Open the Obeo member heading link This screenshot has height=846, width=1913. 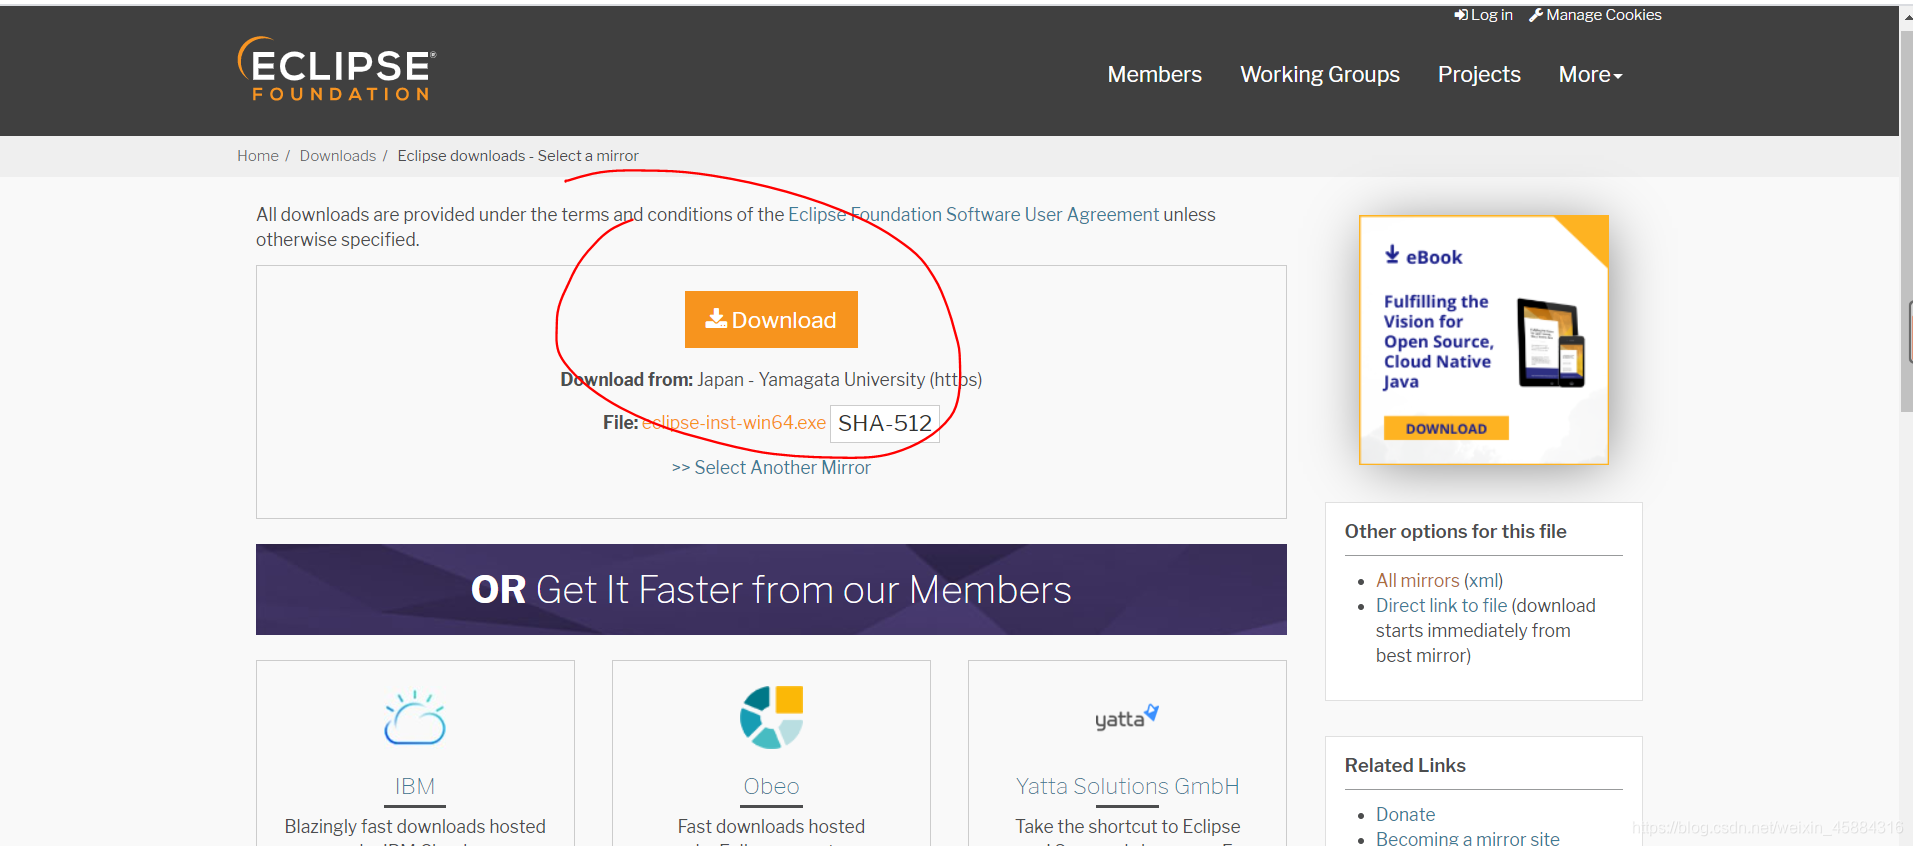pos(771,786)
